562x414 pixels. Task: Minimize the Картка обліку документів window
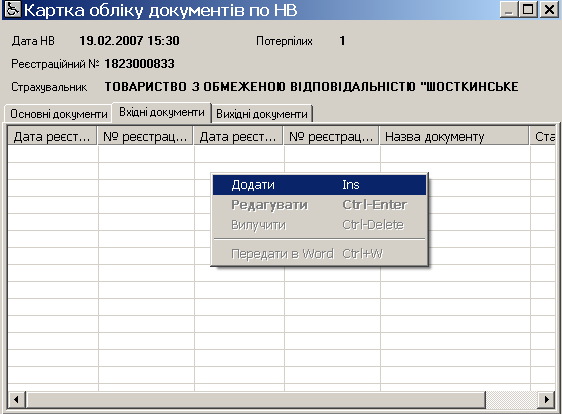coord(509,10)
